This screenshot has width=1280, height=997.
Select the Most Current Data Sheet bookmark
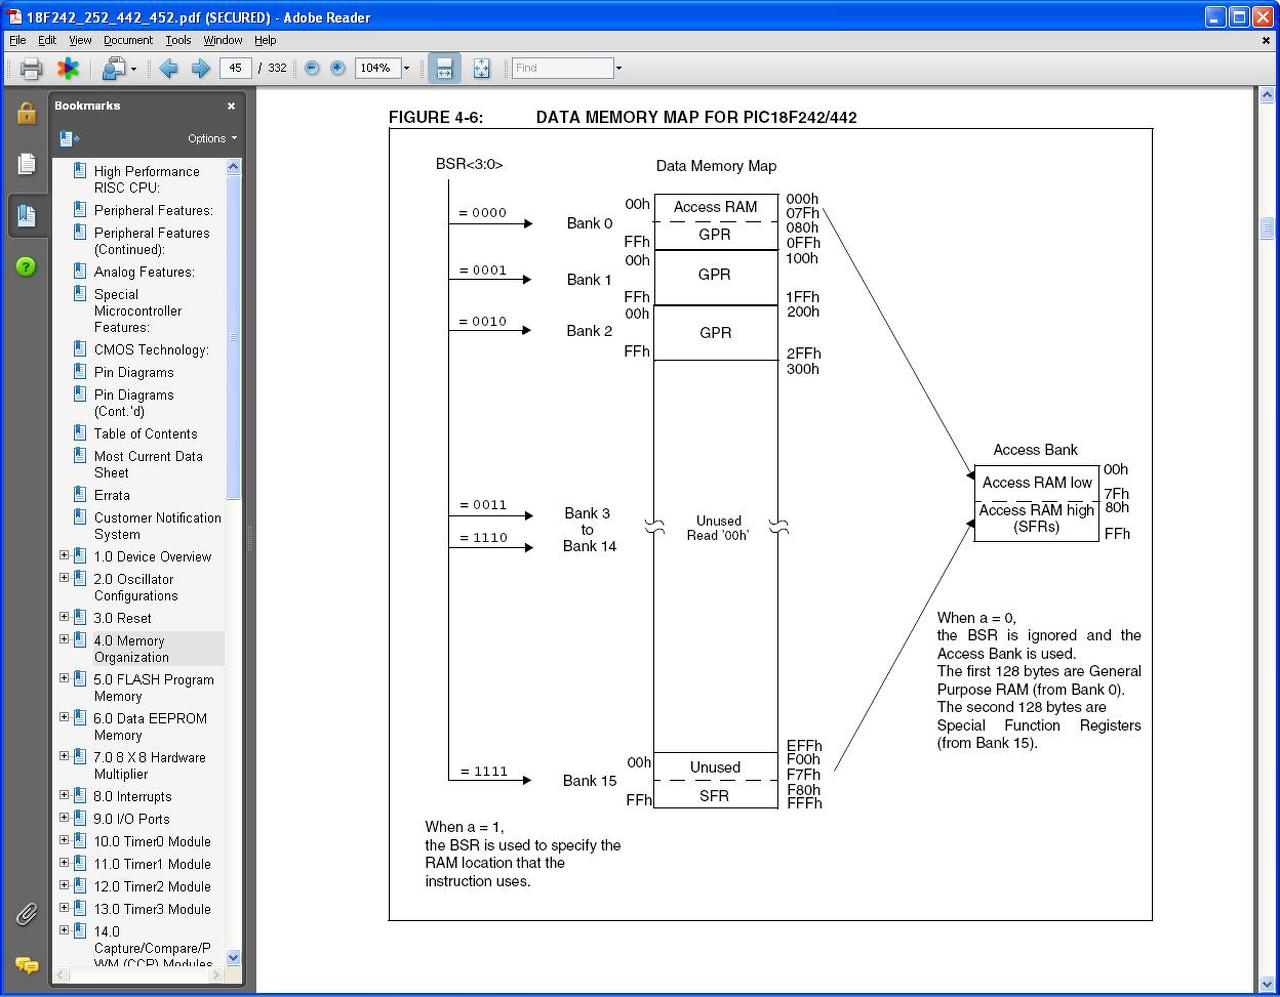148,464
